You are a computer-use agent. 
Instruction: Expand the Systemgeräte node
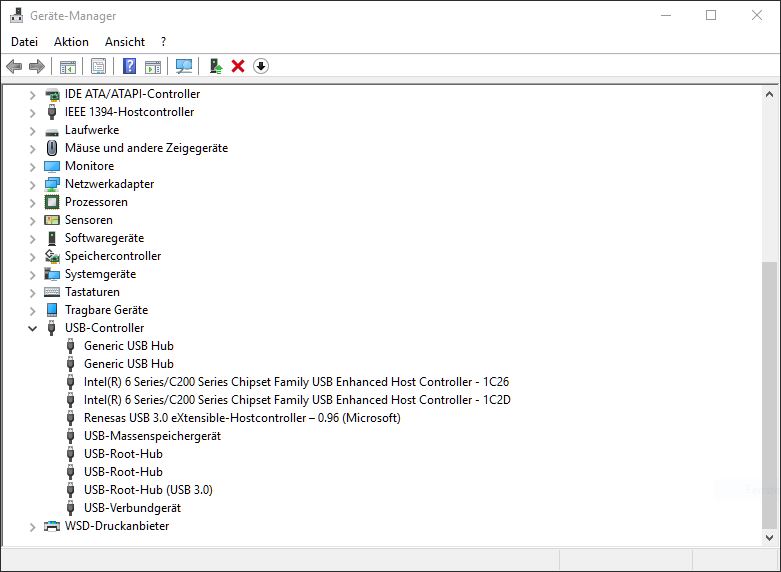tap(32, 275)
